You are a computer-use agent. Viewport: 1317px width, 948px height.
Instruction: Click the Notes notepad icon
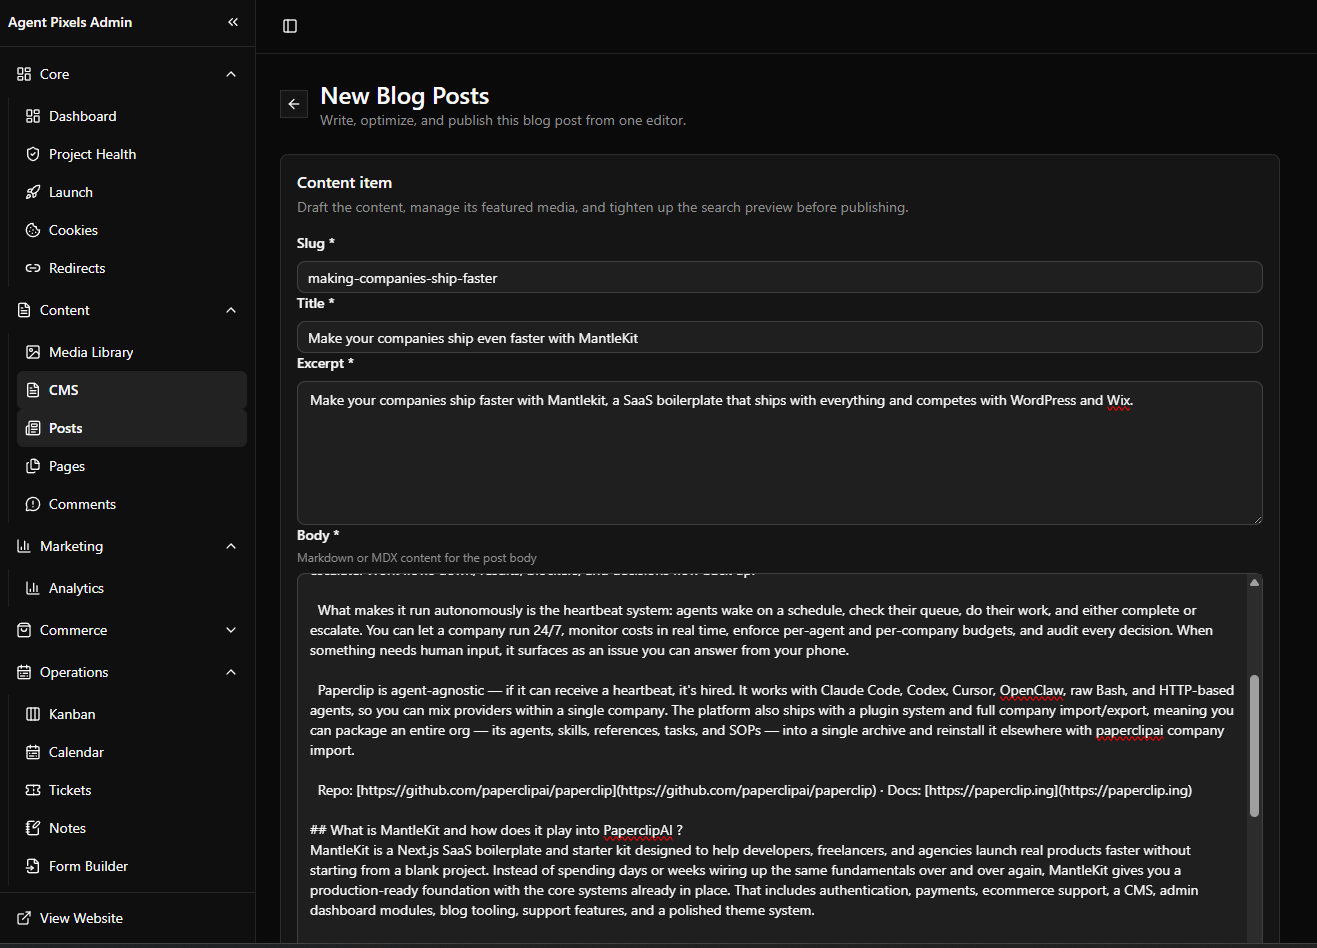click(33, 828)
